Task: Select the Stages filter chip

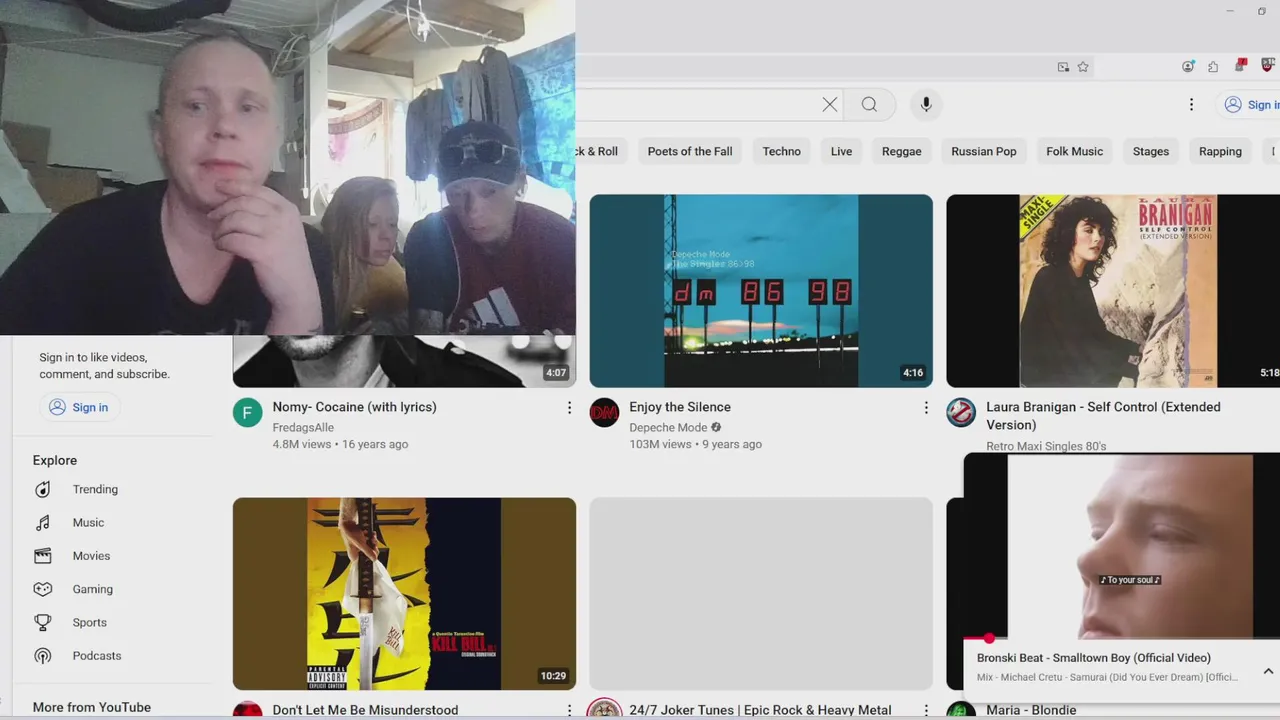Action: point(1151,151)
